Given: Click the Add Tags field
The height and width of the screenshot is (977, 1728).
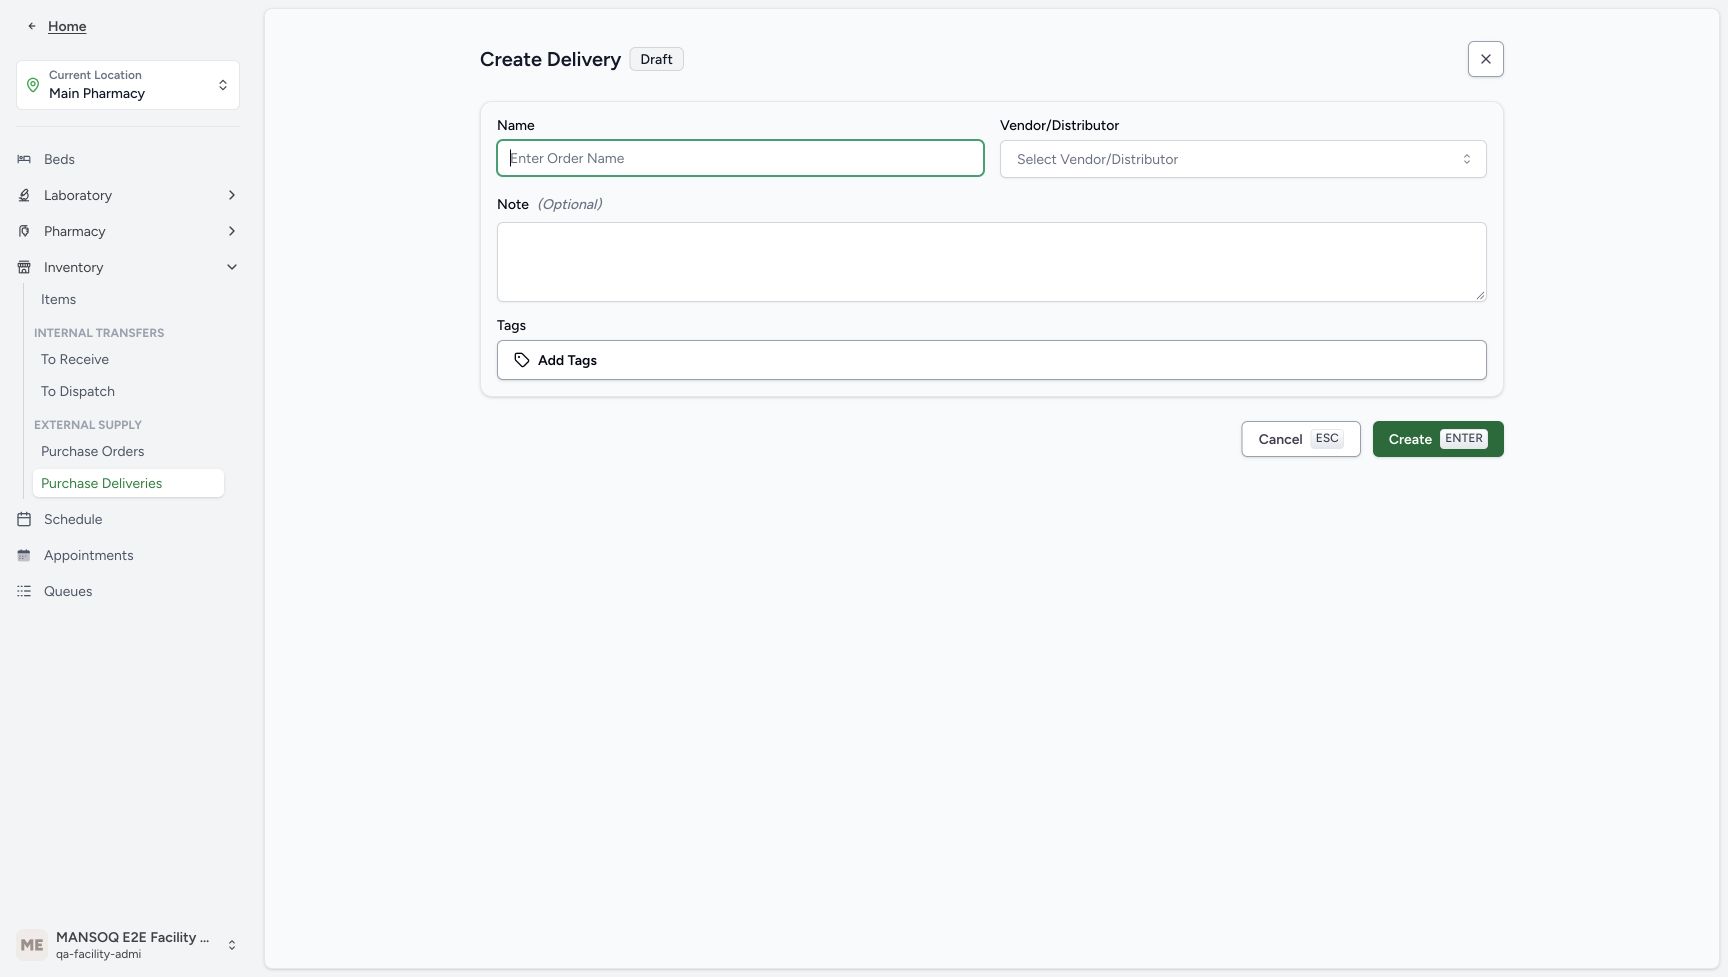Looking at the screenshot, I should click(992, 360).
